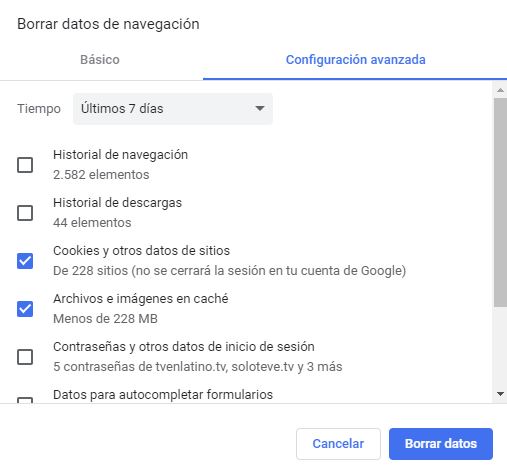Open the Tiempo range dropdown
This screenshot has height=474, width=507.
click(173, 109)
